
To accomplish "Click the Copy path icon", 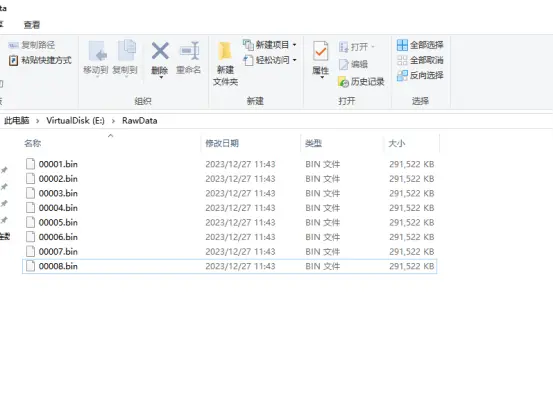I will tap(13, 45).
